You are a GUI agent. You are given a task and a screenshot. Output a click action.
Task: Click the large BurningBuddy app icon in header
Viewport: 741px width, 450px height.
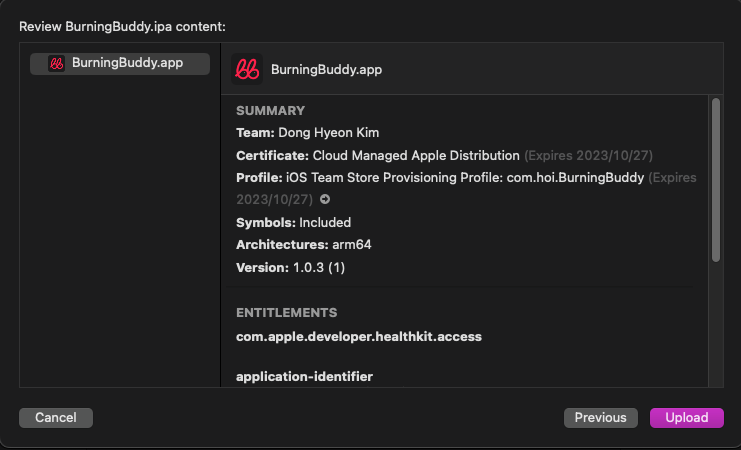pos(247,69)
